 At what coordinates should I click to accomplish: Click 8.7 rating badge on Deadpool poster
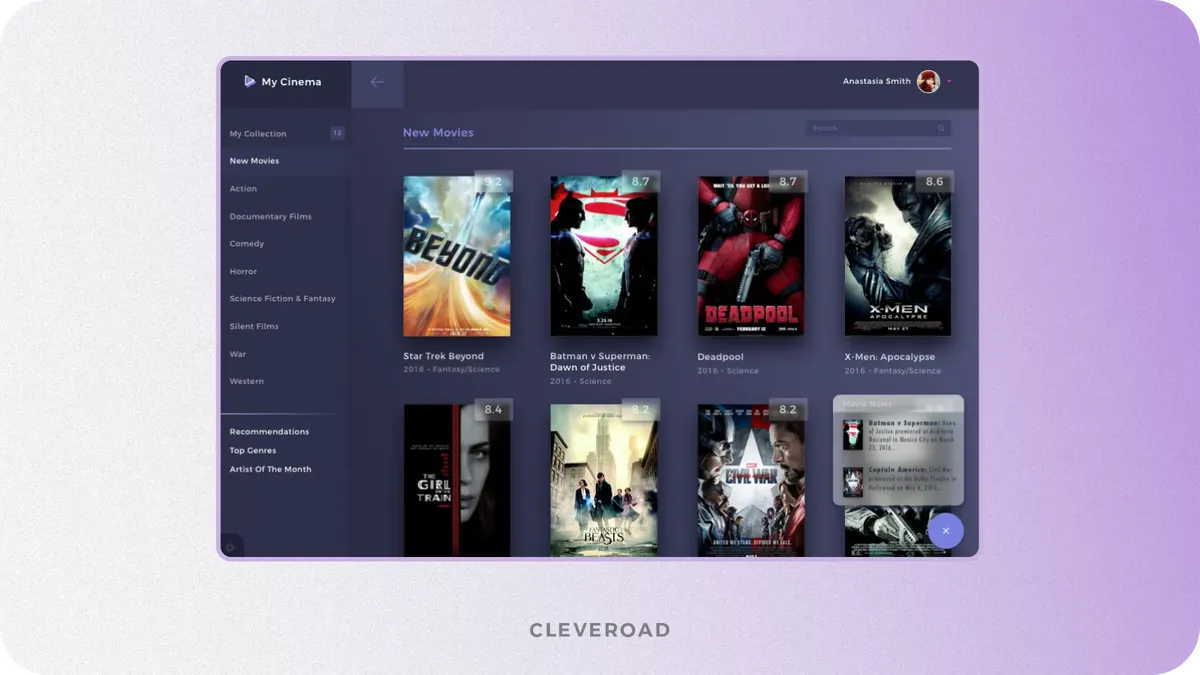pos(787,182)
